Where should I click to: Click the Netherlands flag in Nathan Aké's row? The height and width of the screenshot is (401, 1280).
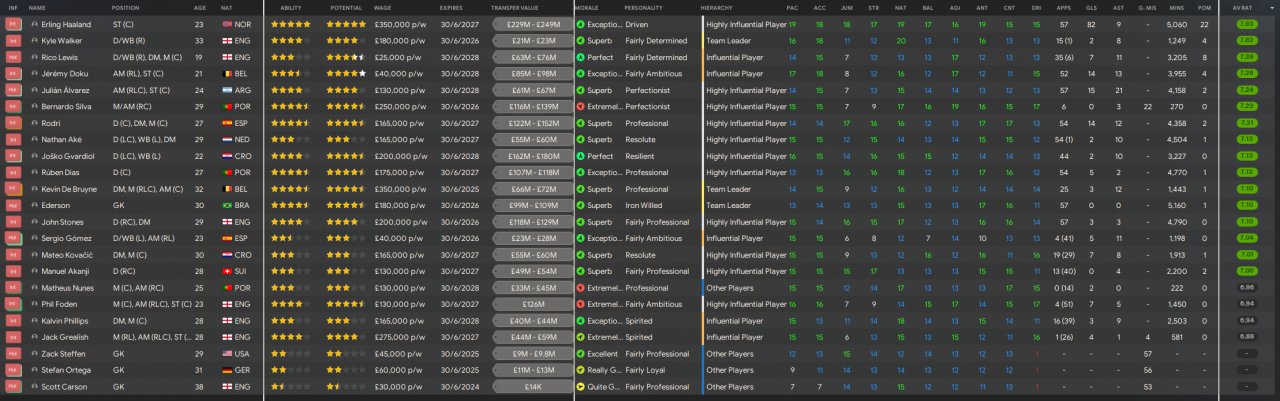(x=226, y=139)
